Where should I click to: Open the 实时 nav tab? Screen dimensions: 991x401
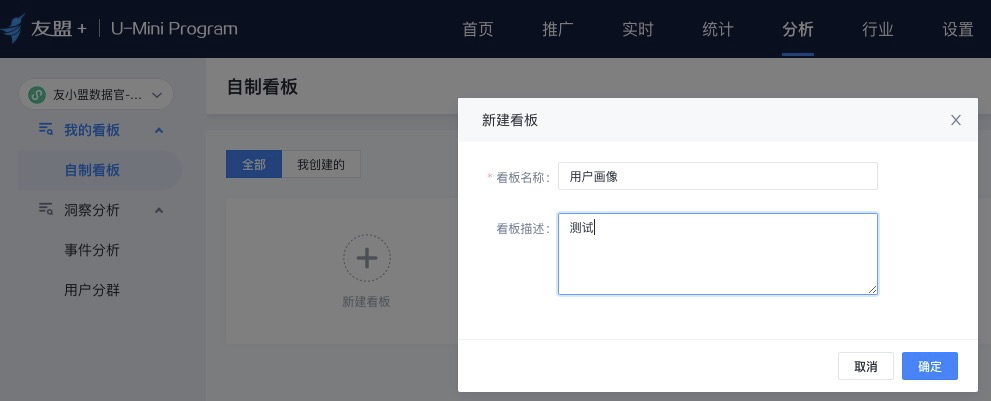point(638,29)
